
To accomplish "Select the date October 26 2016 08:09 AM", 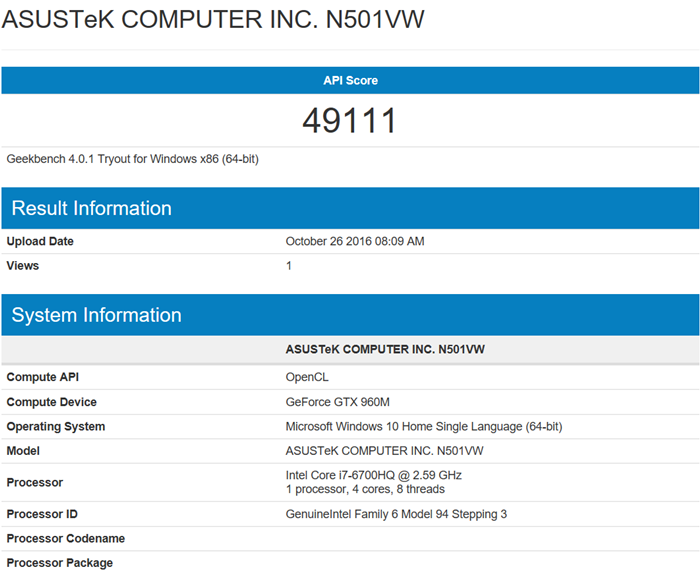I will (x=355, y=241).
